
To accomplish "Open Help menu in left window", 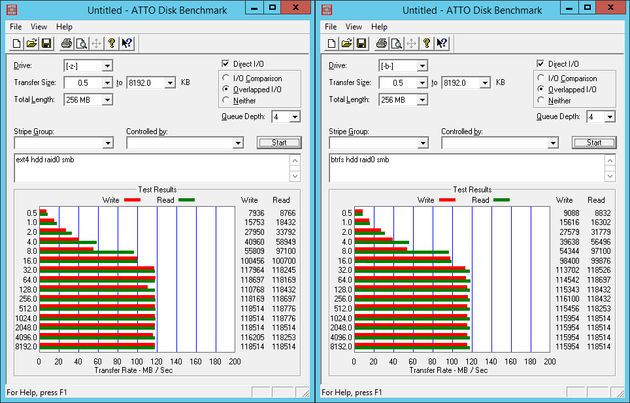I will point(64,27).
